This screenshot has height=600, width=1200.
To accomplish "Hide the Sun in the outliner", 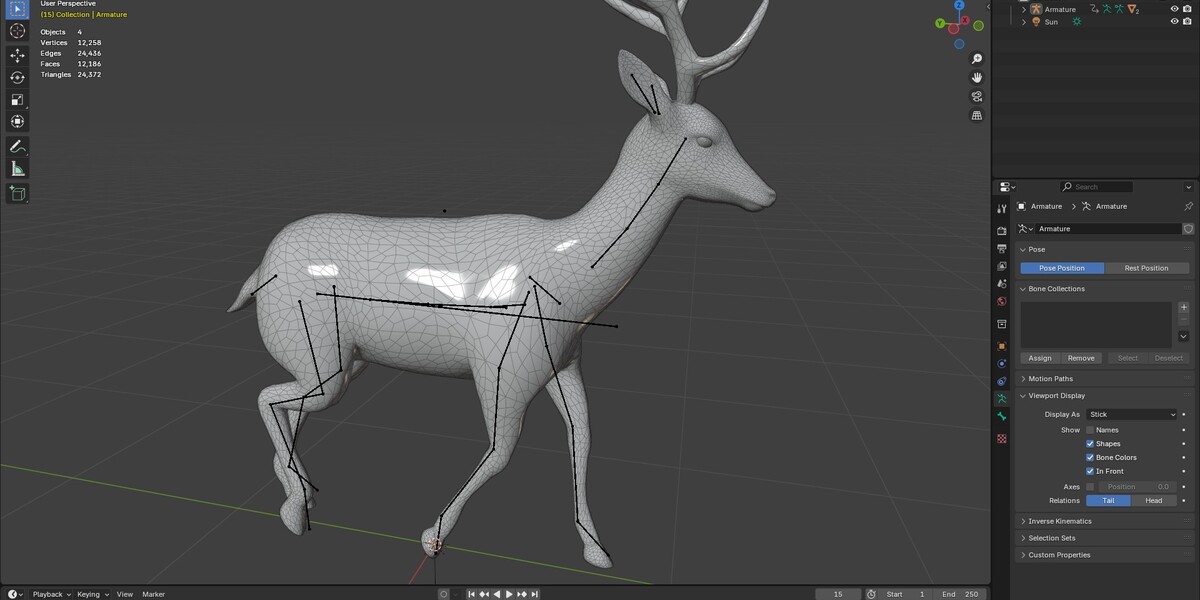I will (1175, 21).
